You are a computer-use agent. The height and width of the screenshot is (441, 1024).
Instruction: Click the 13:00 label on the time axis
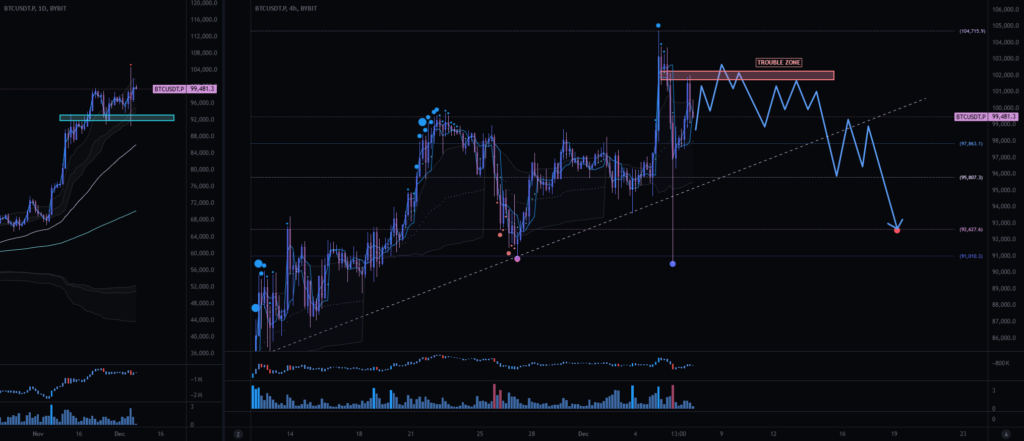coord(676,435)
